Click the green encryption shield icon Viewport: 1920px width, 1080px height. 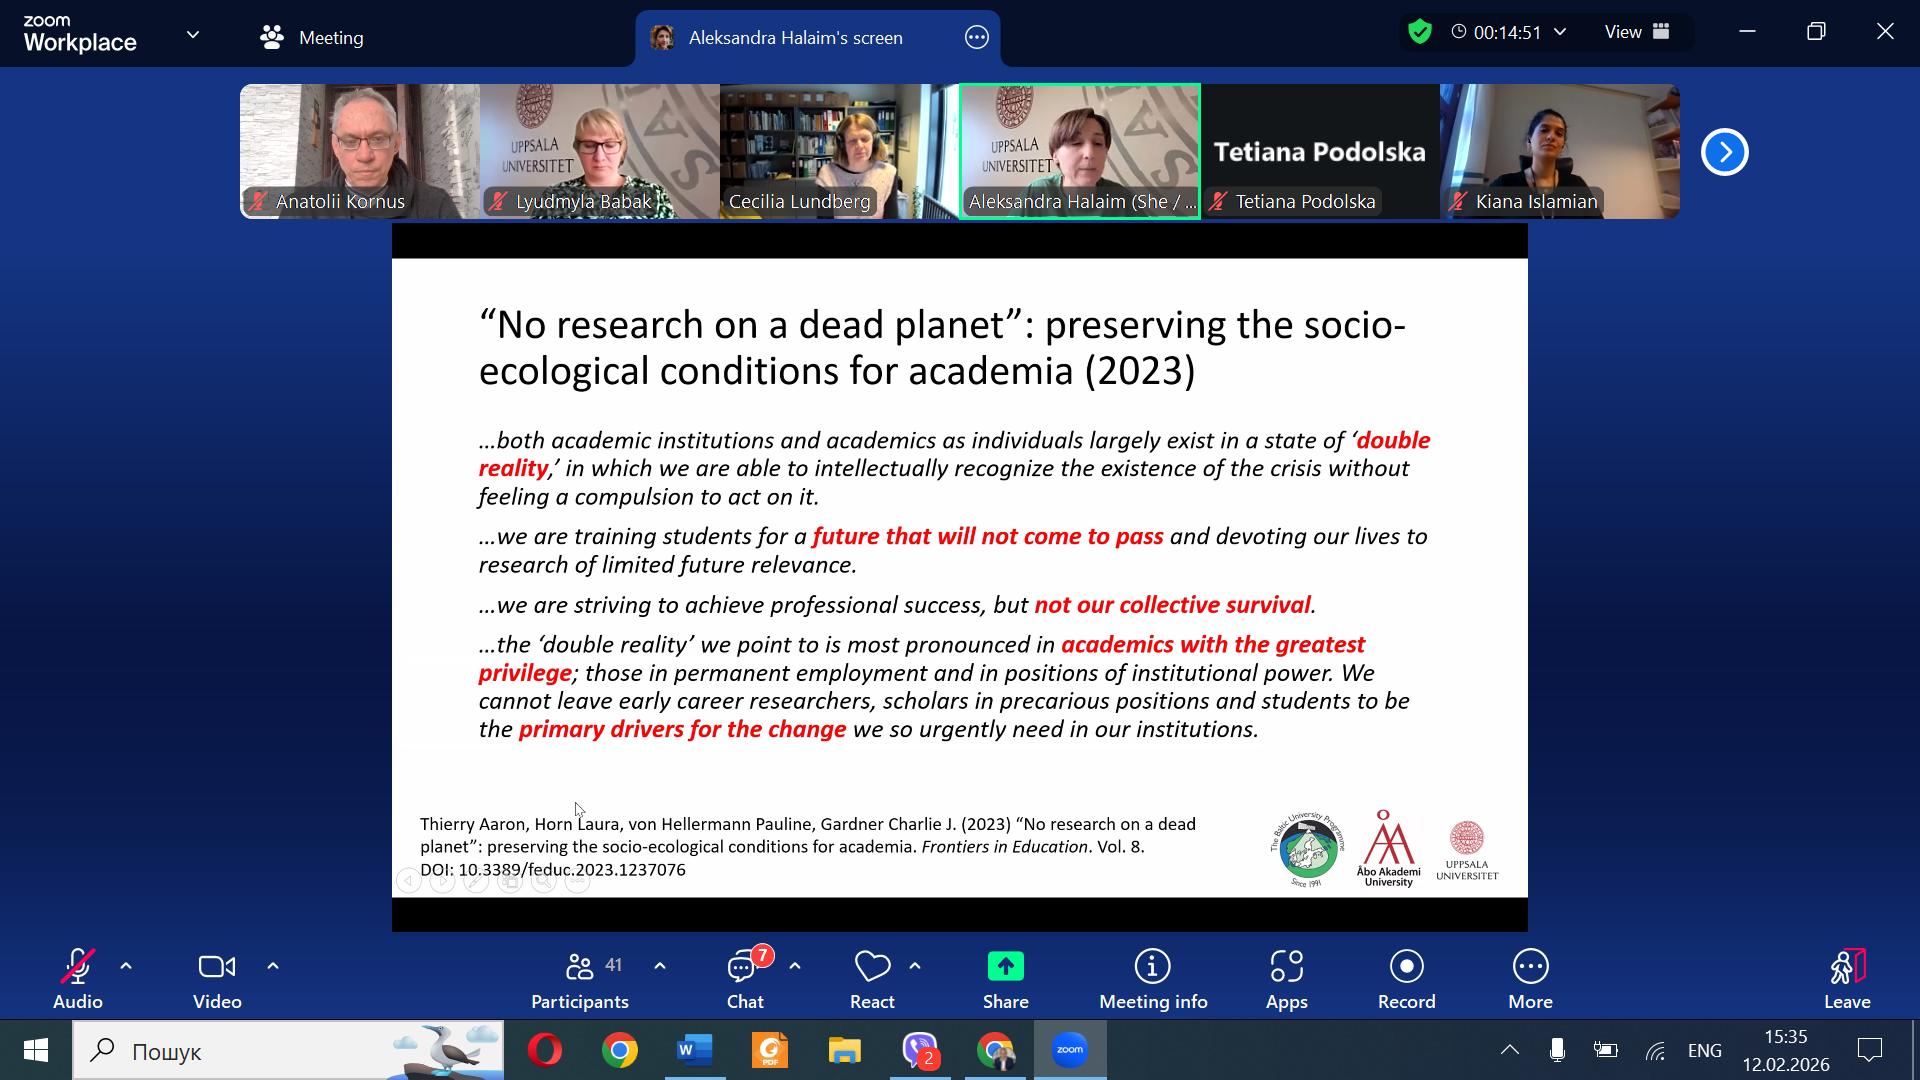coord(1419,32)
